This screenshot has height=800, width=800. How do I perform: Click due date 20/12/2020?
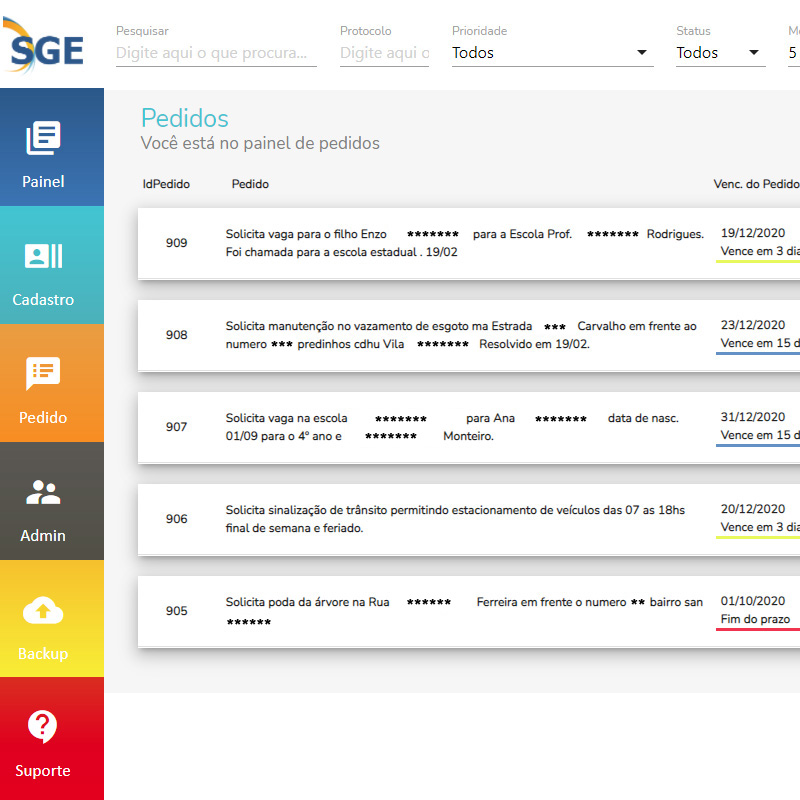[x=753, y=509]
